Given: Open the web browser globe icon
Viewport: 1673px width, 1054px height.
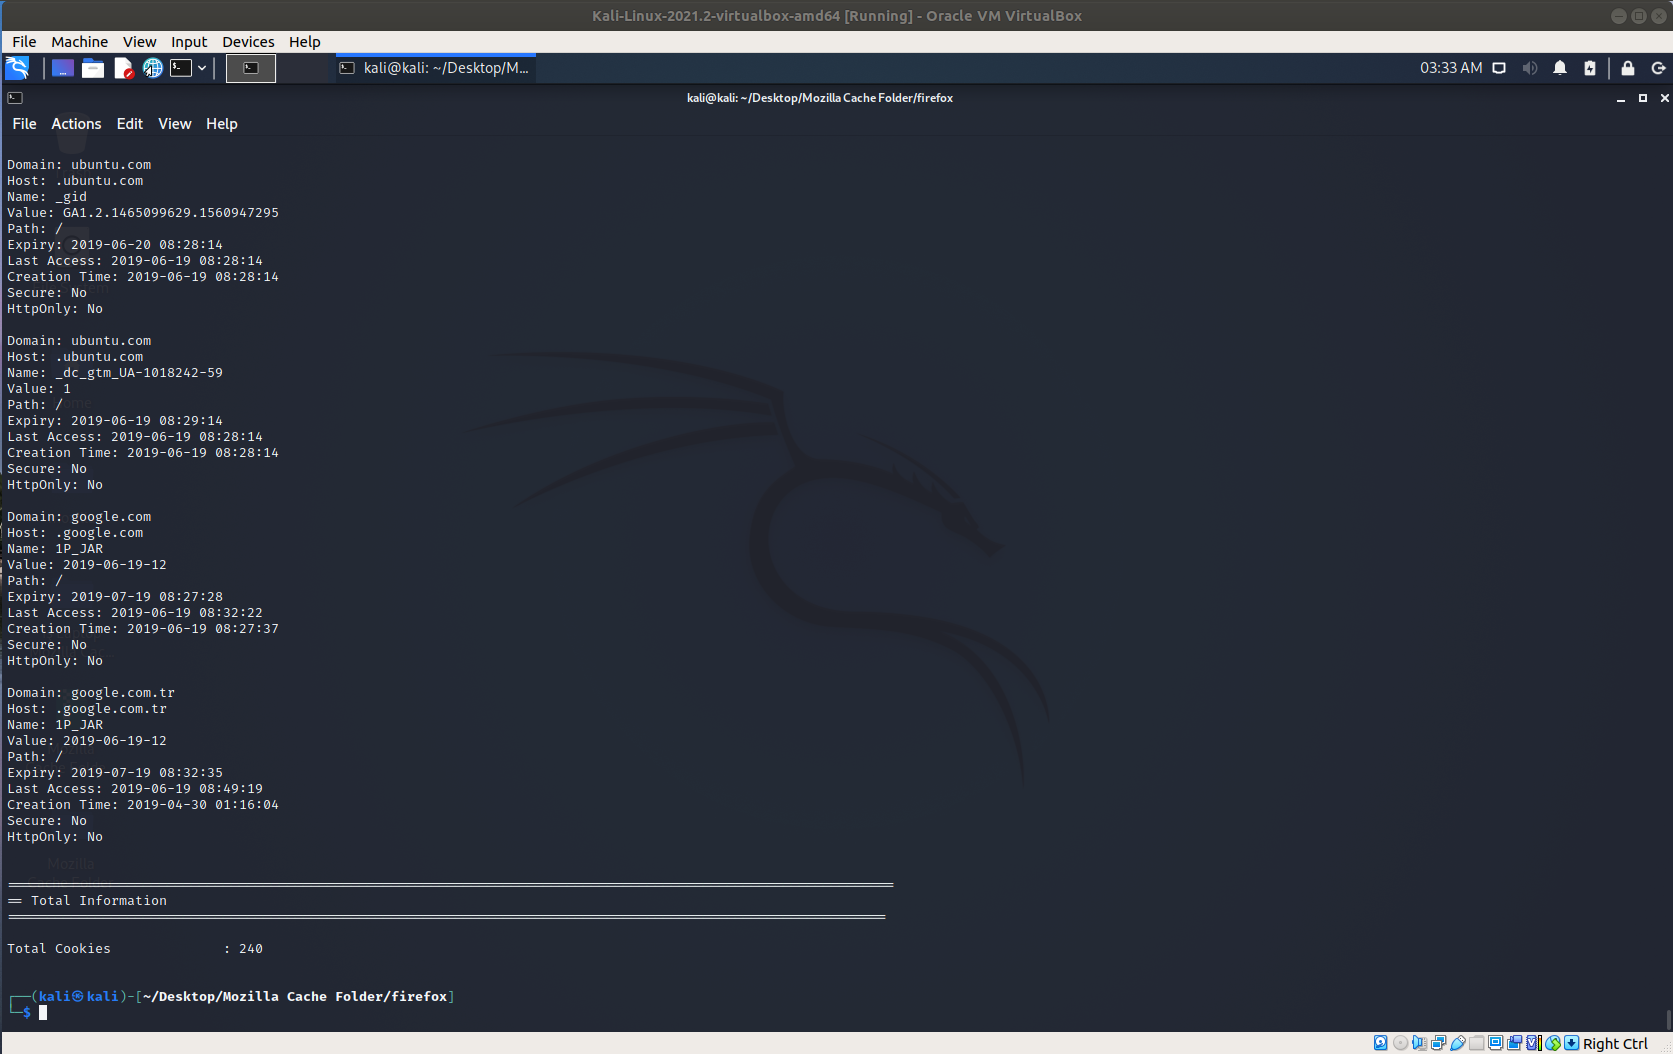Looking at the screenshot, I should (152, 68).
